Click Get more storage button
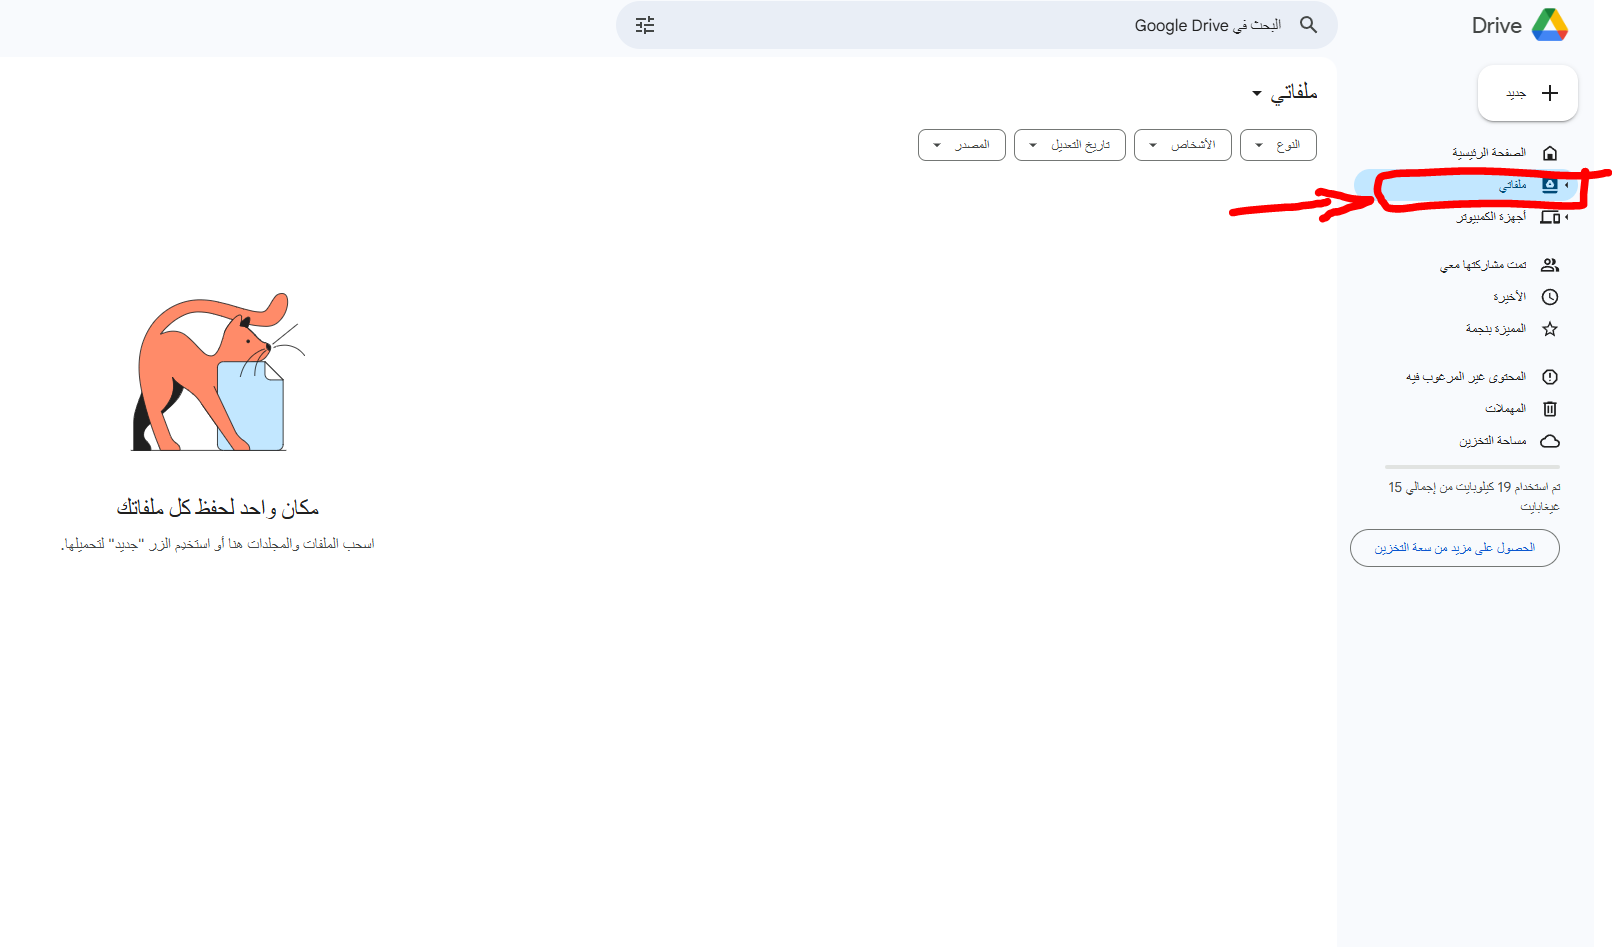 point(1455,548)
